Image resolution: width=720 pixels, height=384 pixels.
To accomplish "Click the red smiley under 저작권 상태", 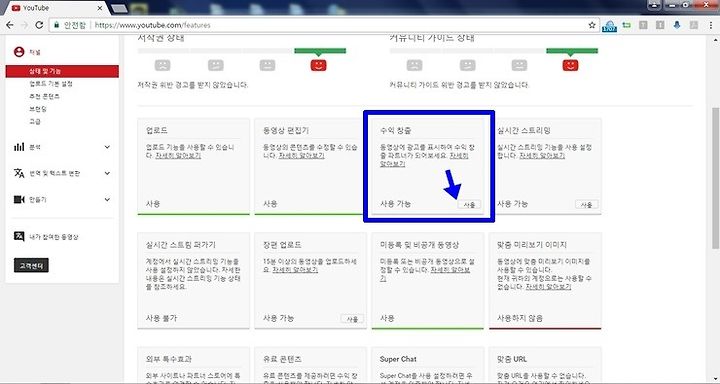I will click(x=318, y=65).
